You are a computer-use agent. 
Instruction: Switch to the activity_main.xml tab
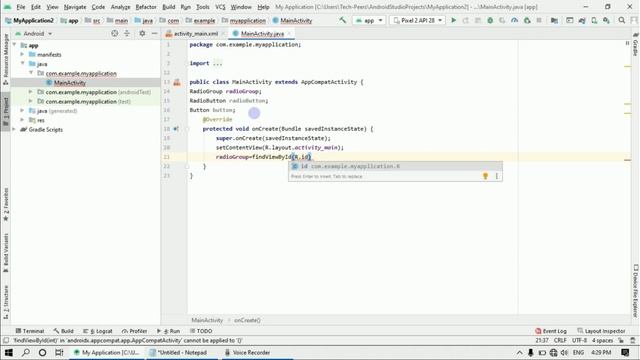click(196, 33)
